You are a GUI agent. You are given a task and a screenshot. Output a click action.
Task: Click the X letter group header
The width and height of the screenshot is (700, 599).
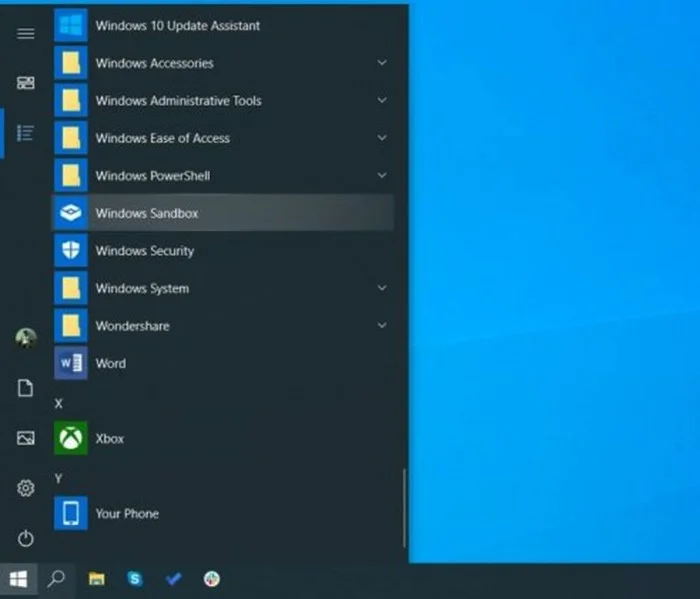pos(58,403)
